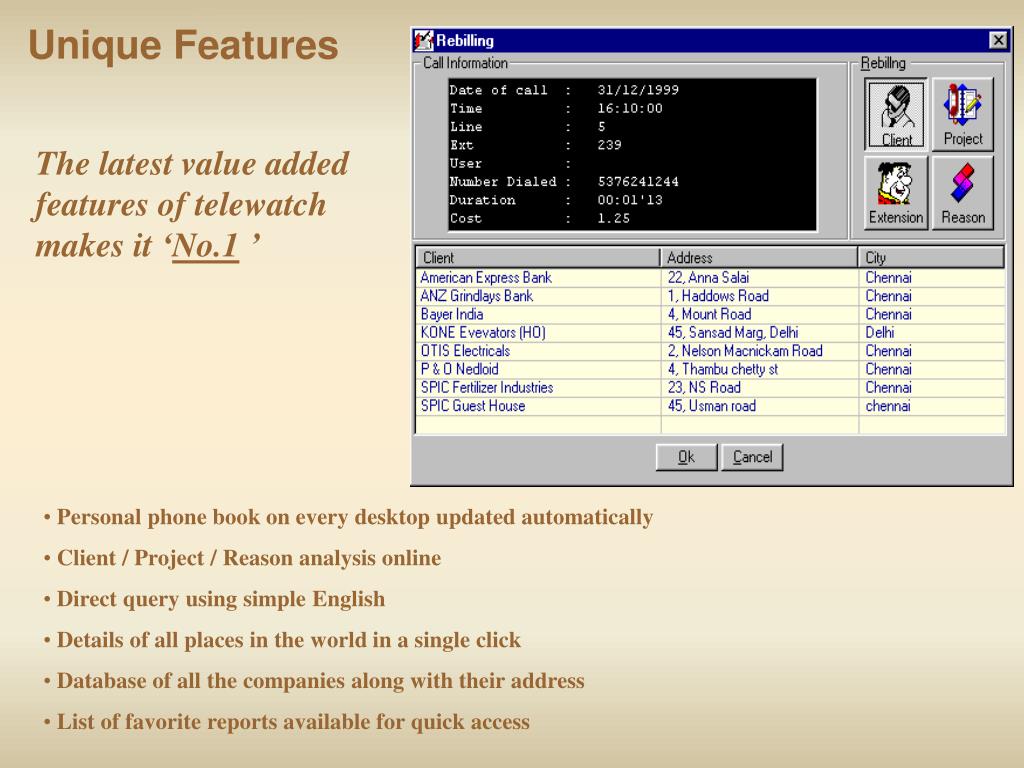This screenshot has width=1024, height=768.
Task: Select the ANZ Grindlays Bank client
Action: tap(477, 296)
